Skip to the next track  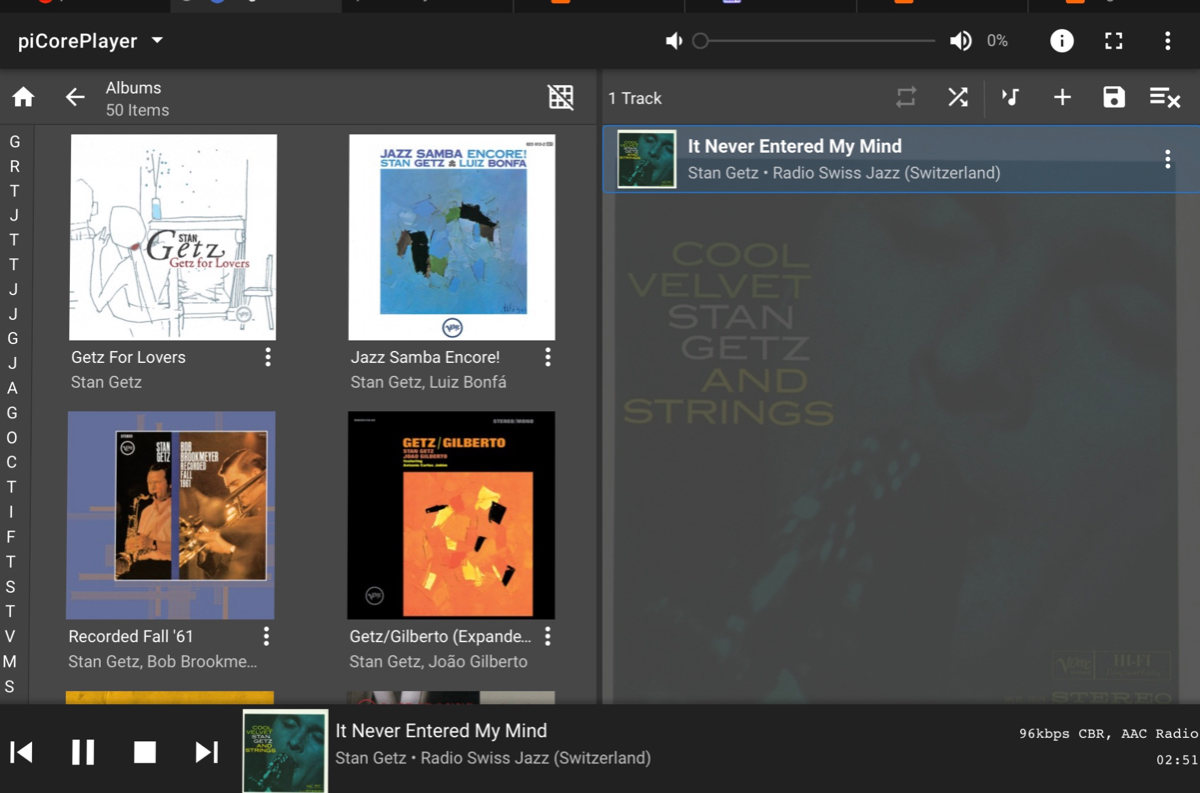pyautogui.click(x=206, y=752)
